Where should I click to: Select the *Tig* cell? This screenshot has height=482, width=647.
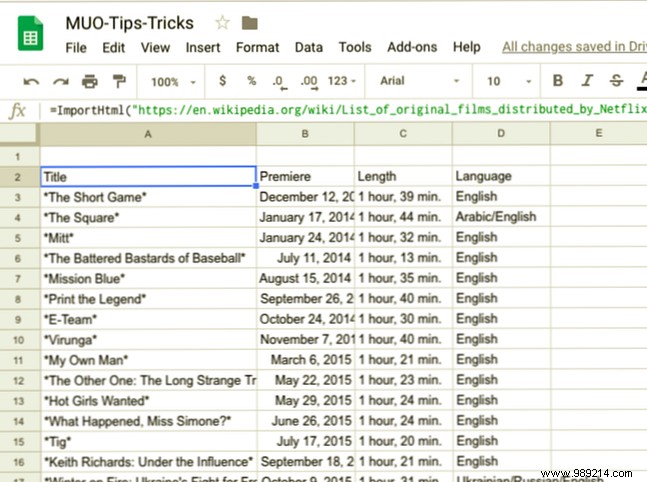[x=148, y=442]
